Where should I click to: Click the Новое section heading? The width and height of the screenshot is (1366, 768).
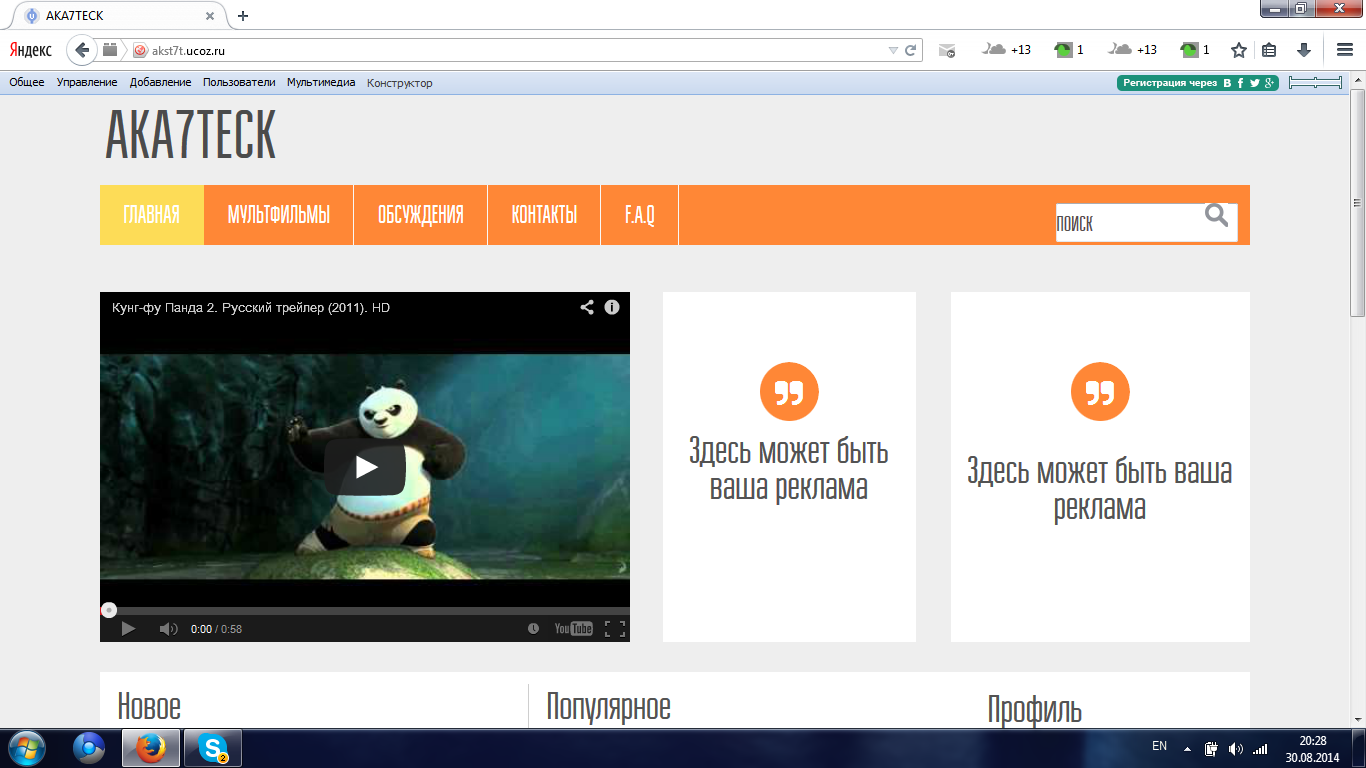tap(149, 706)
